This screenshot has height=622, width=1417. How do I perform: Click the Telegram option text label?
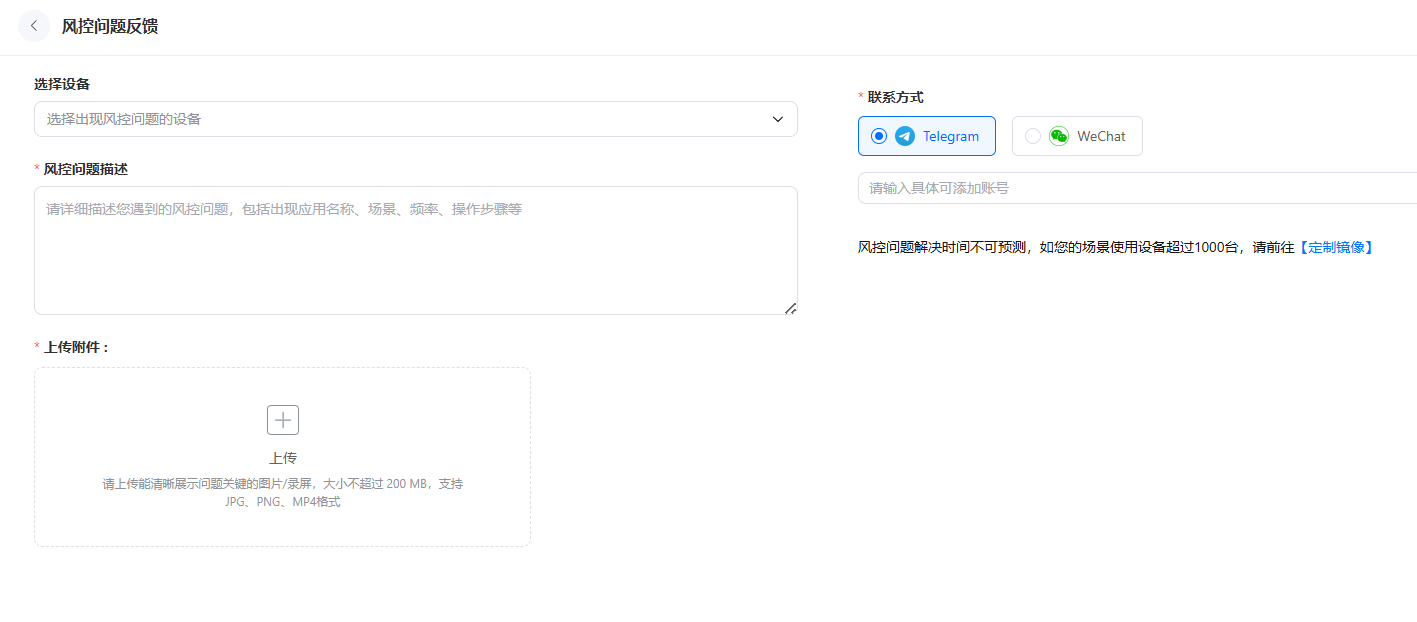950,136
